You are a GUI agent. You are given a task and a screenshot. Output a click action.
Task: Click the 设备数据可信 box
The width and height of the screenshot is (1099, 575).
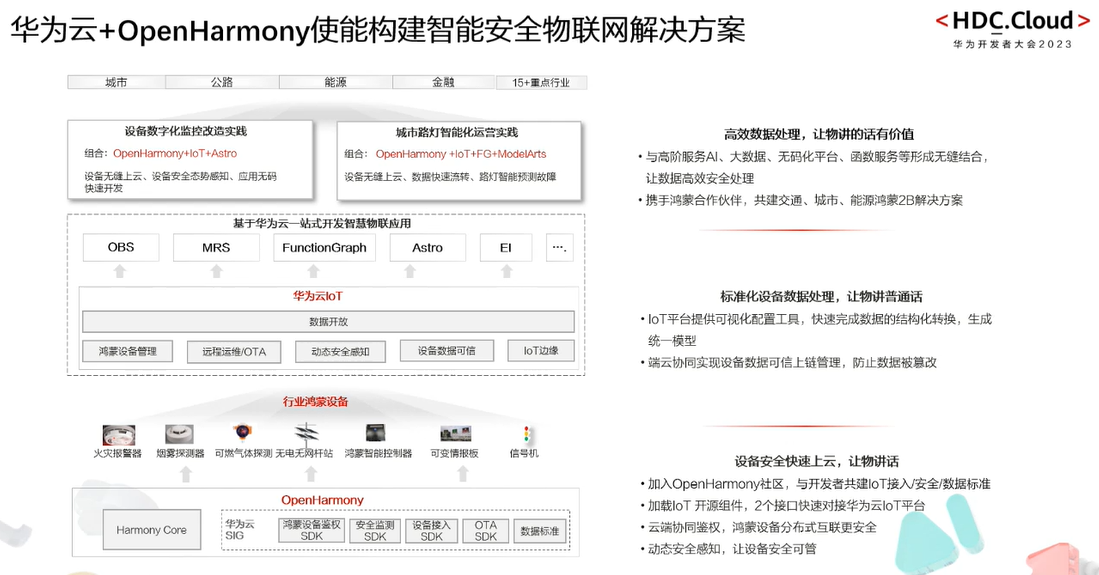pos(446,351)
